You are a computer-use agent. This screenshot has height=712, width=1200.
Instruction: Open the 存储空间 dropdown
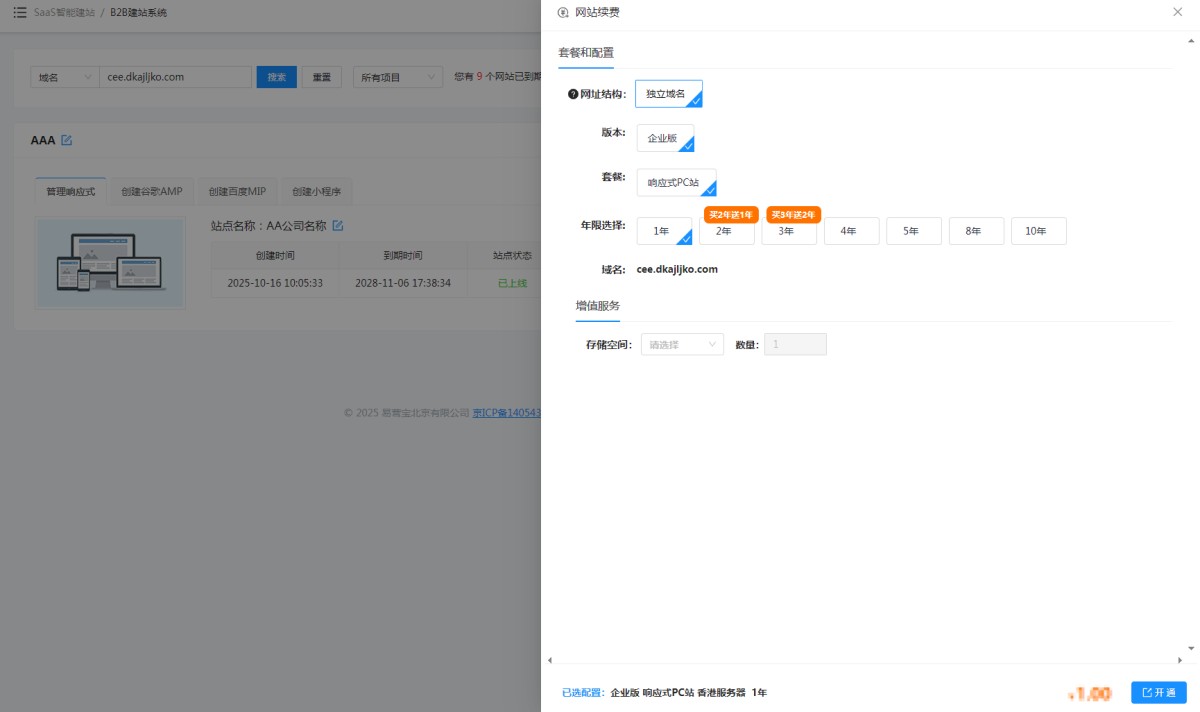click(x=682, y=344)
